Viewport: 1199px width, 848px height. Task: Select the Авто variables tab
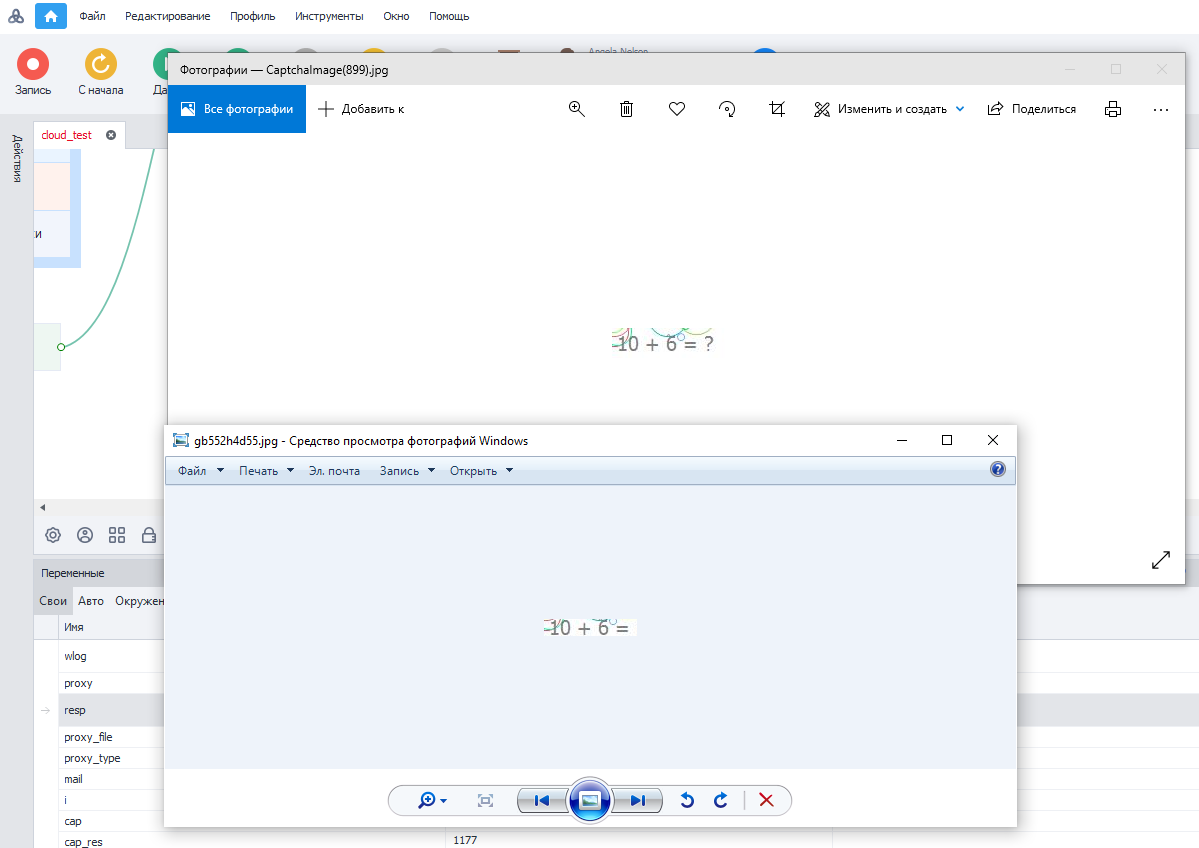point(91,601)
